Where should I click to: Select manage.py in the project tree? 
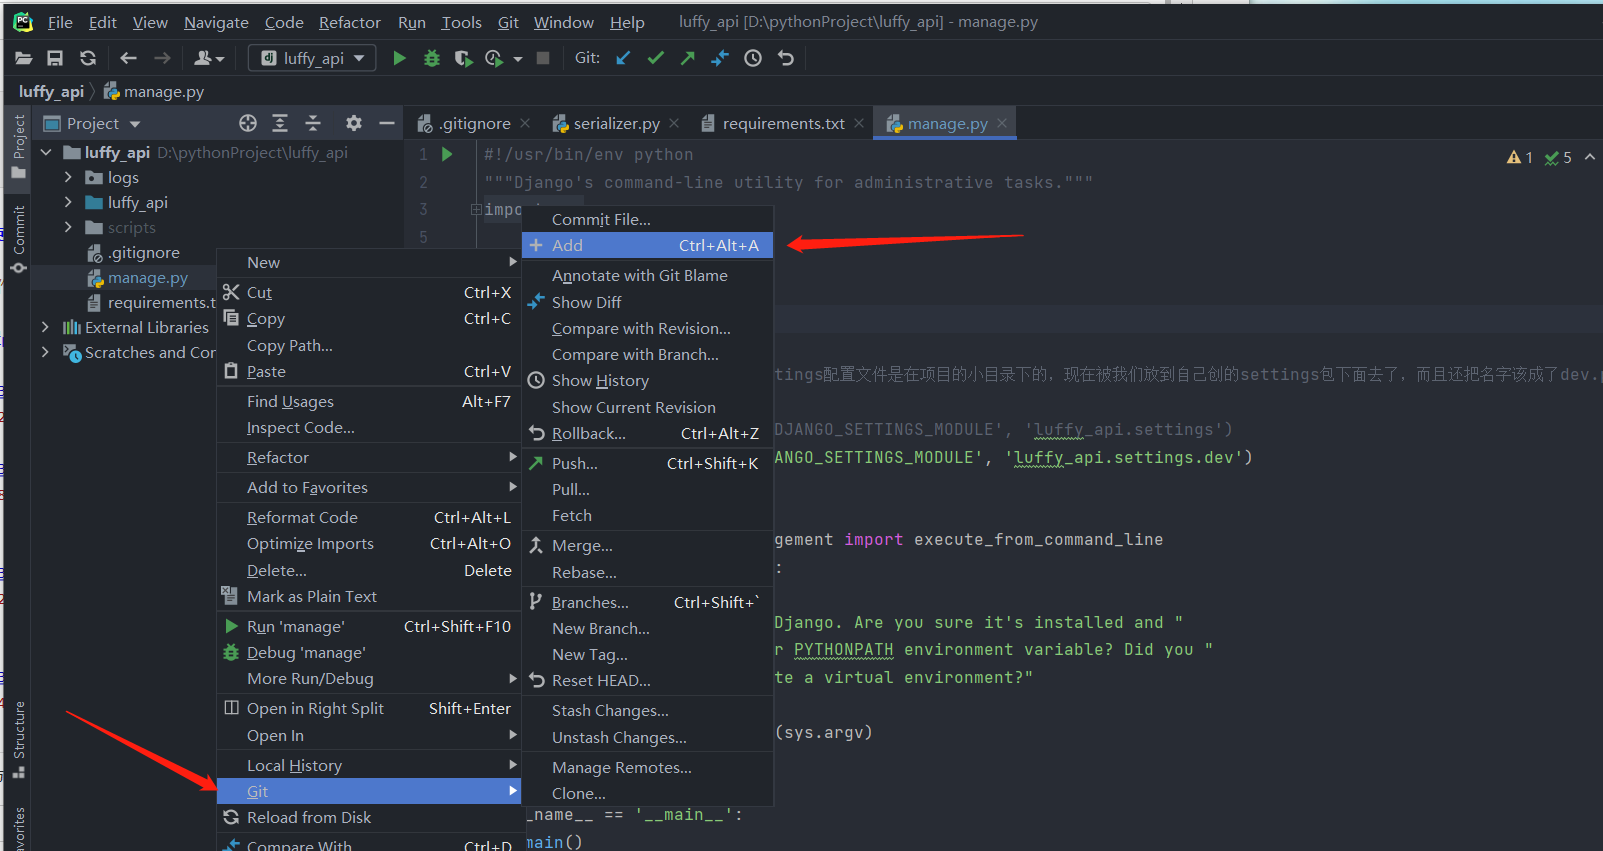(148, 277)
